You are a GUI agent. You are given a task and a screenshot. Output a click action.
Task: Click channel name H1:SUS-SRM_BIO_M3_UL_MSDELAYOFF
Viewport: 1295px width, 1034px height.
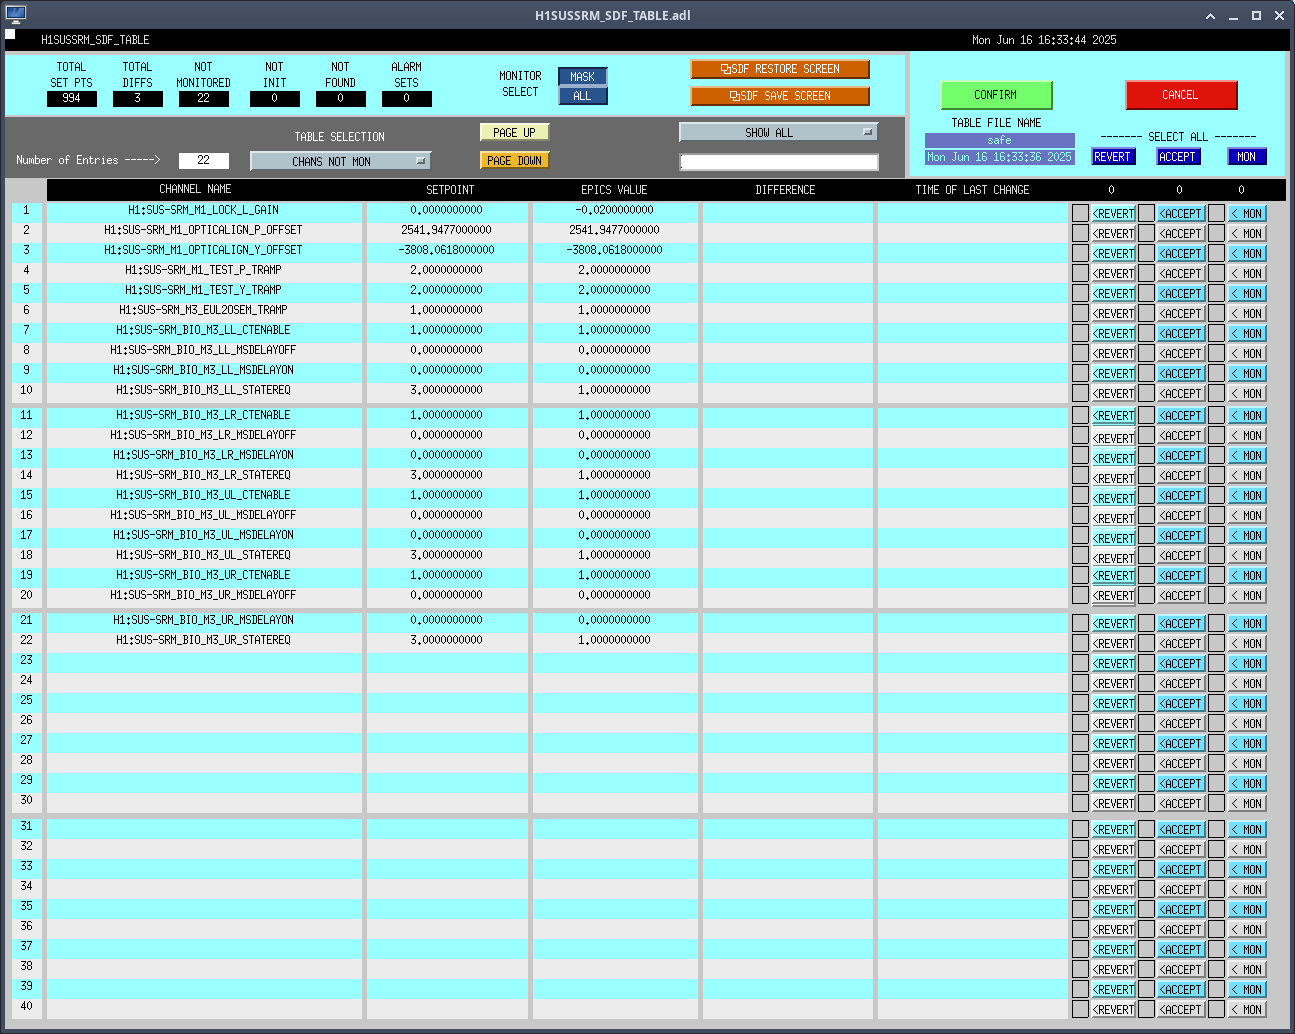click(203, 515)
